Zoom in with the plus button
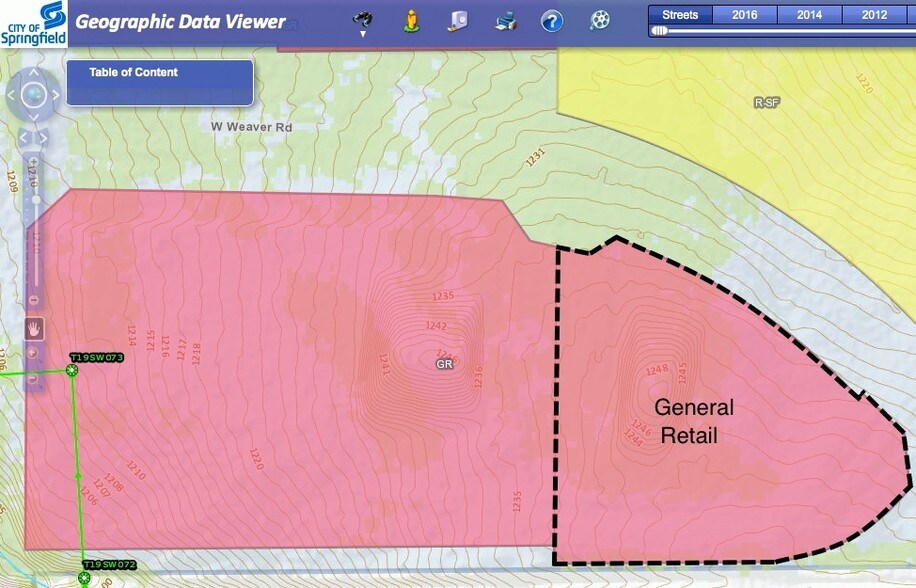The width and height of the screenshot is (916, 588). (34, 162)
